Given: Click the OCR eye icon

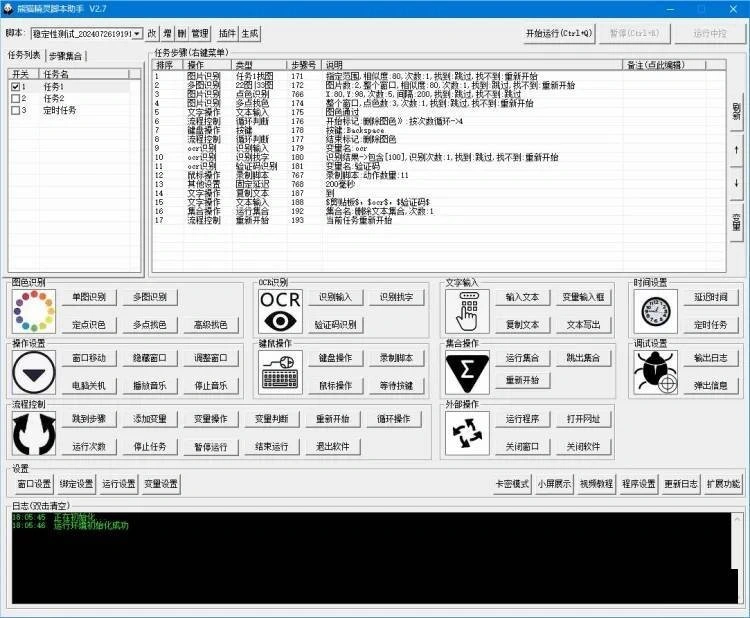Looking at the screenshot, I should pyautogui.click(x=280, y=312).
